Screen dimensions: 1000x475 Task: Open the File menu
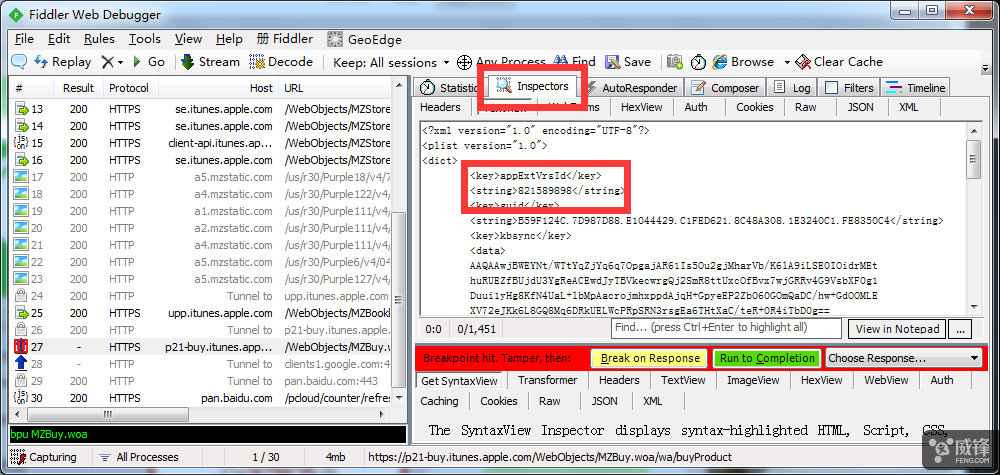[x=24, y=39]
